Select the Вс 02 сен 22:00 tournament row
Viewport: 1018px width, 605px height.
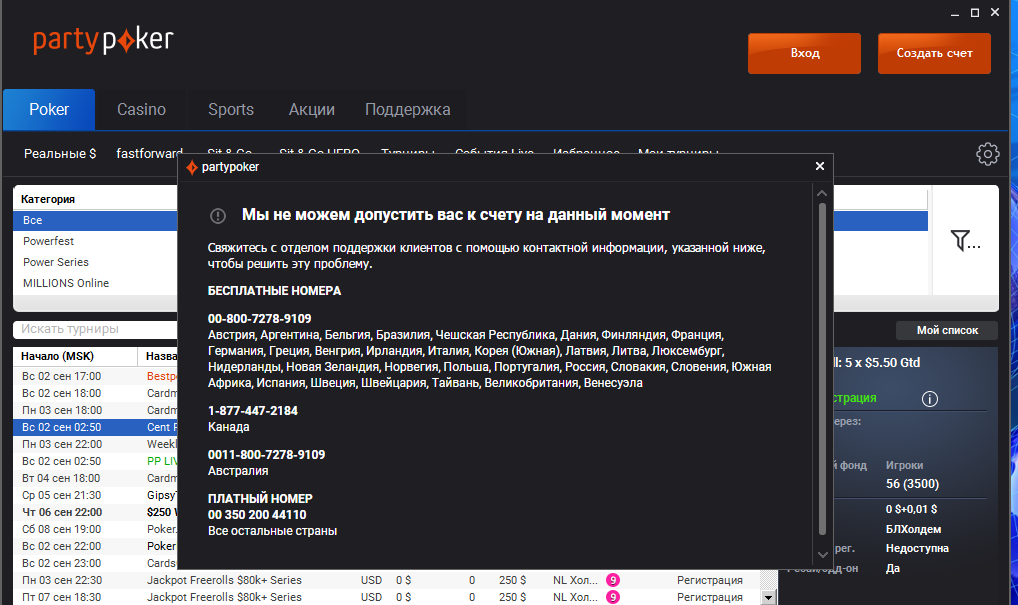(x=95, y=546)
